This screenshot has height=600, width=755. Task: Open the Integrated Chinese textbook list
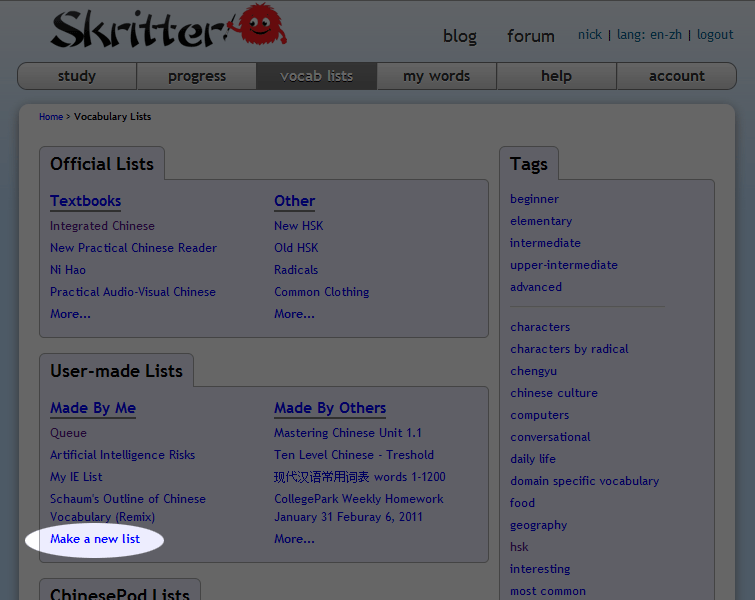click(102, 226)
